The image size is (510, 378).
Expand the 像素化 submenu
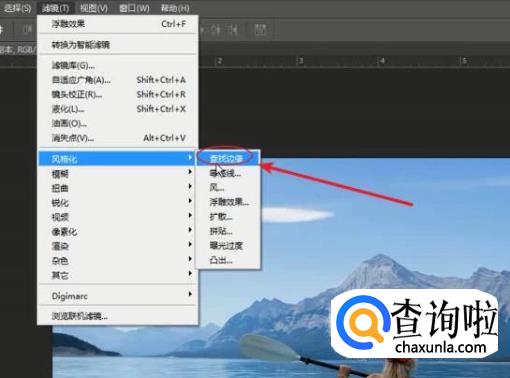pos(118,231)
